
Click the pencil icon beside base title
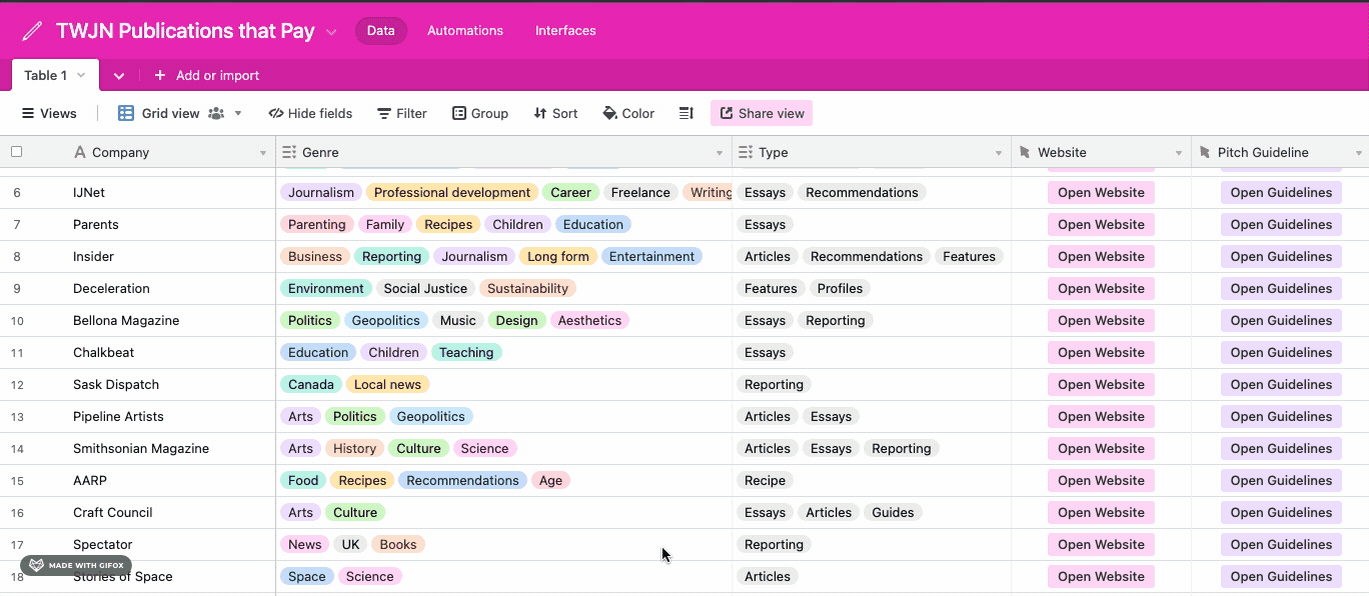pyautogui.click(x=32, y=31)
